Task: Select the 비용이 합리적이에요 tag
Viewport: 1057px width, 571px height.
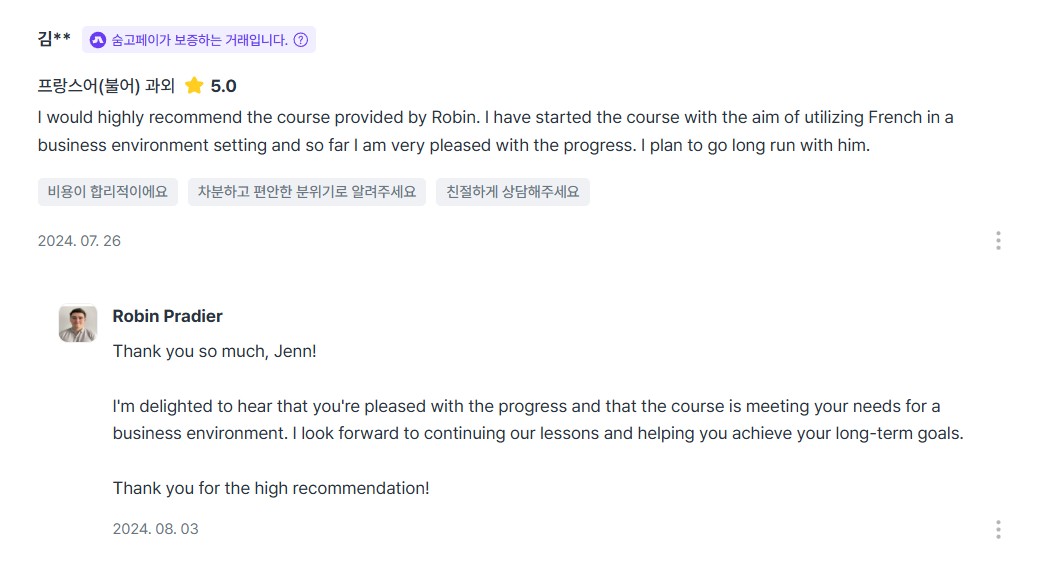Action: [x=108, y=192]
